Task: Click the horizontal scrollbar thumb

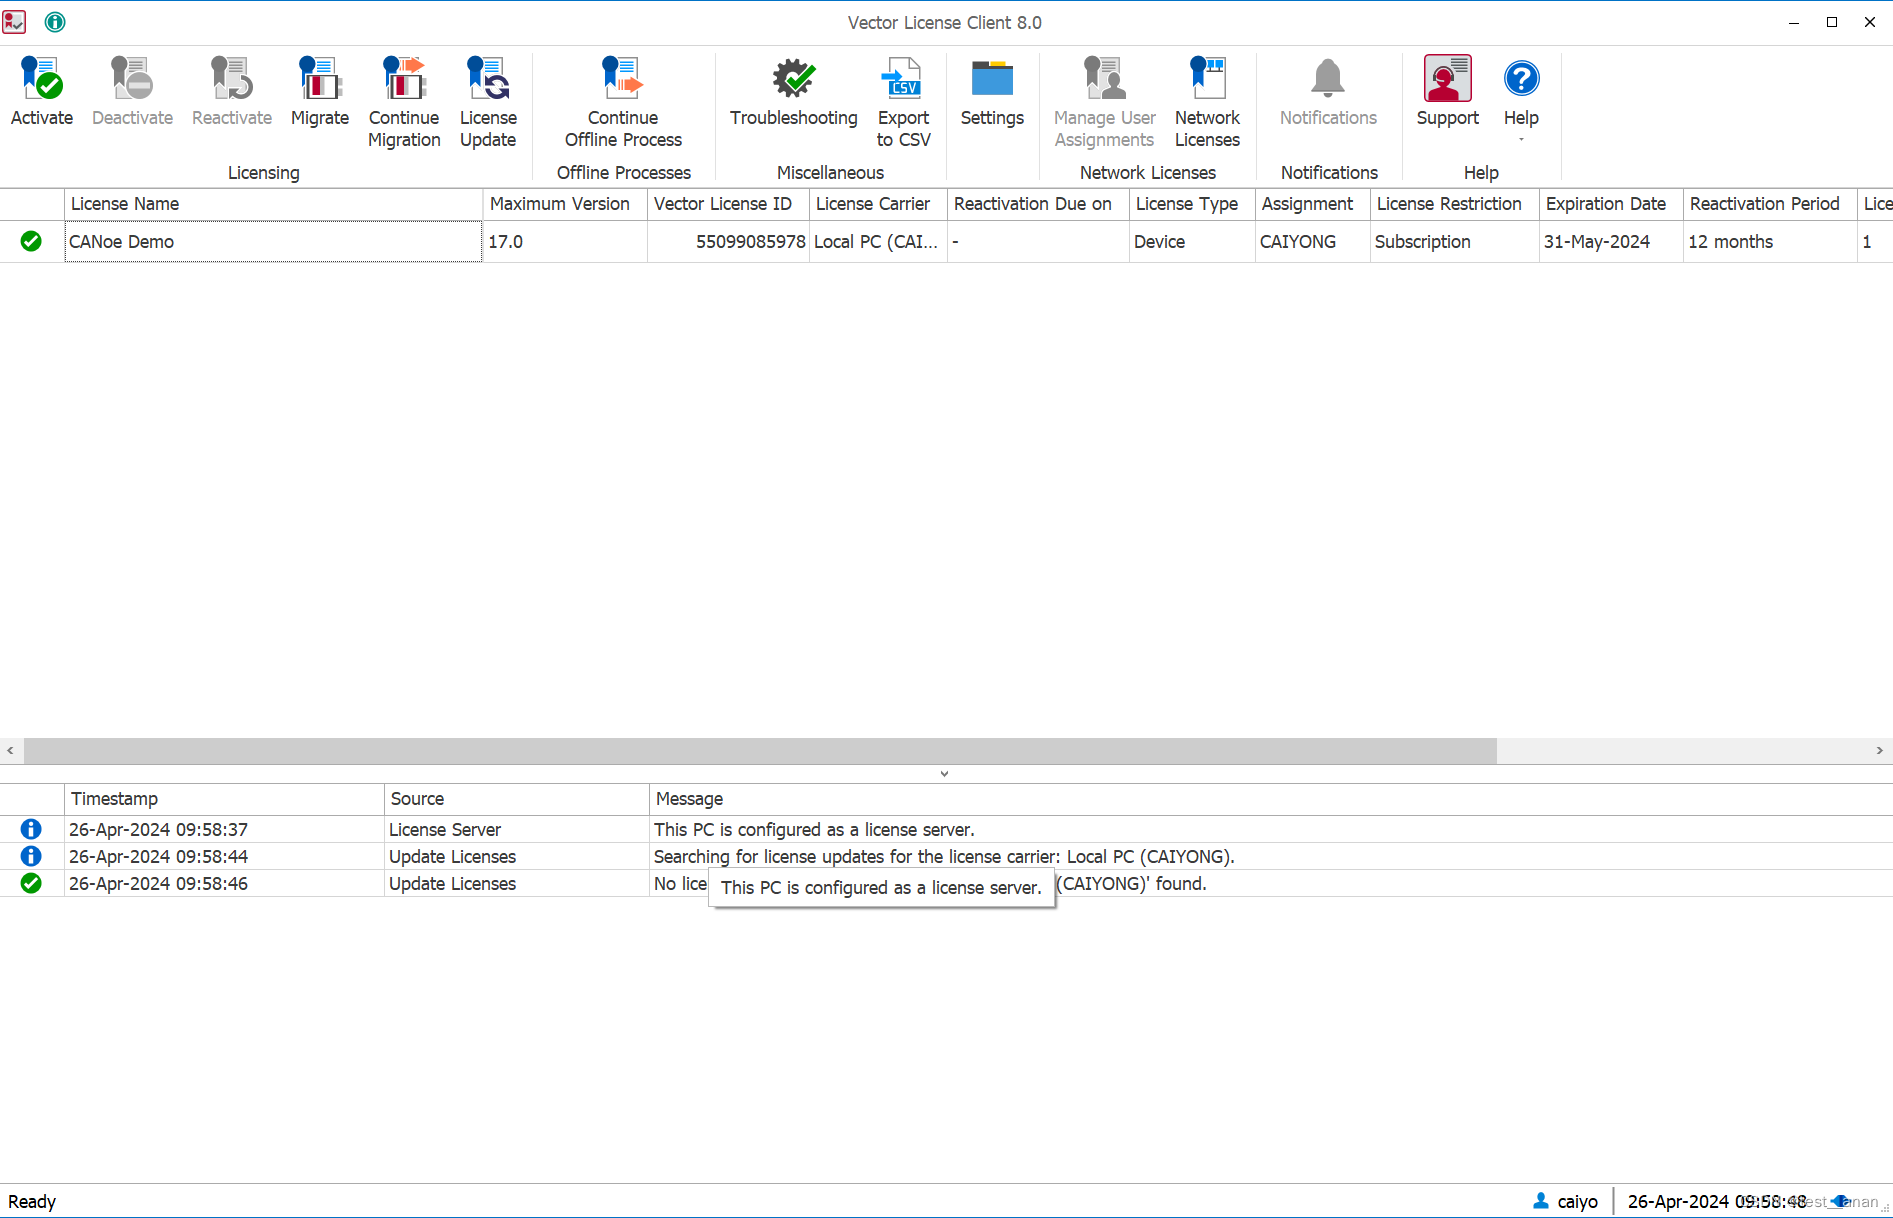Action: (x=760, y=750)
